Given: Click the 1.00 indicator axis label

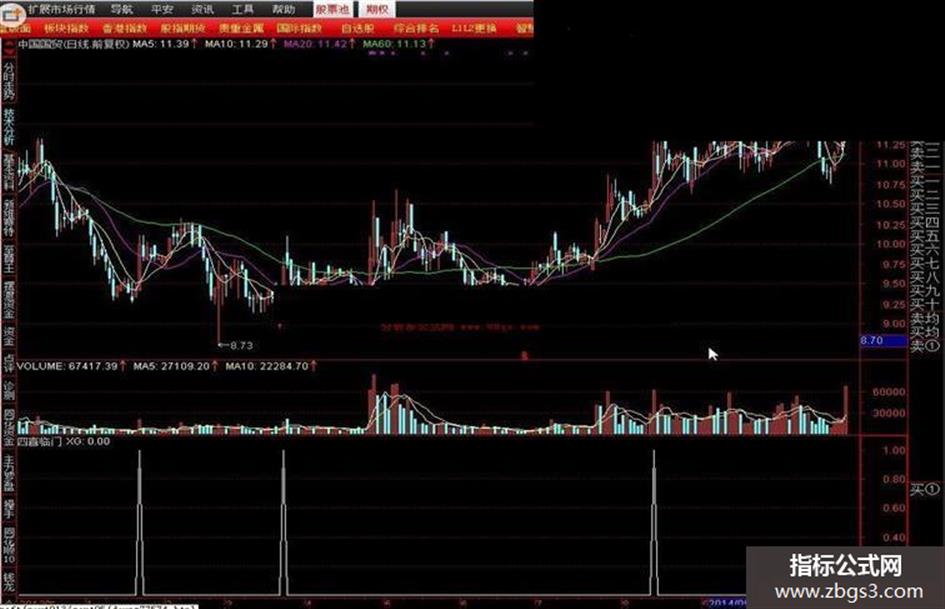Looking at the screenshot, I should [894, 450].
